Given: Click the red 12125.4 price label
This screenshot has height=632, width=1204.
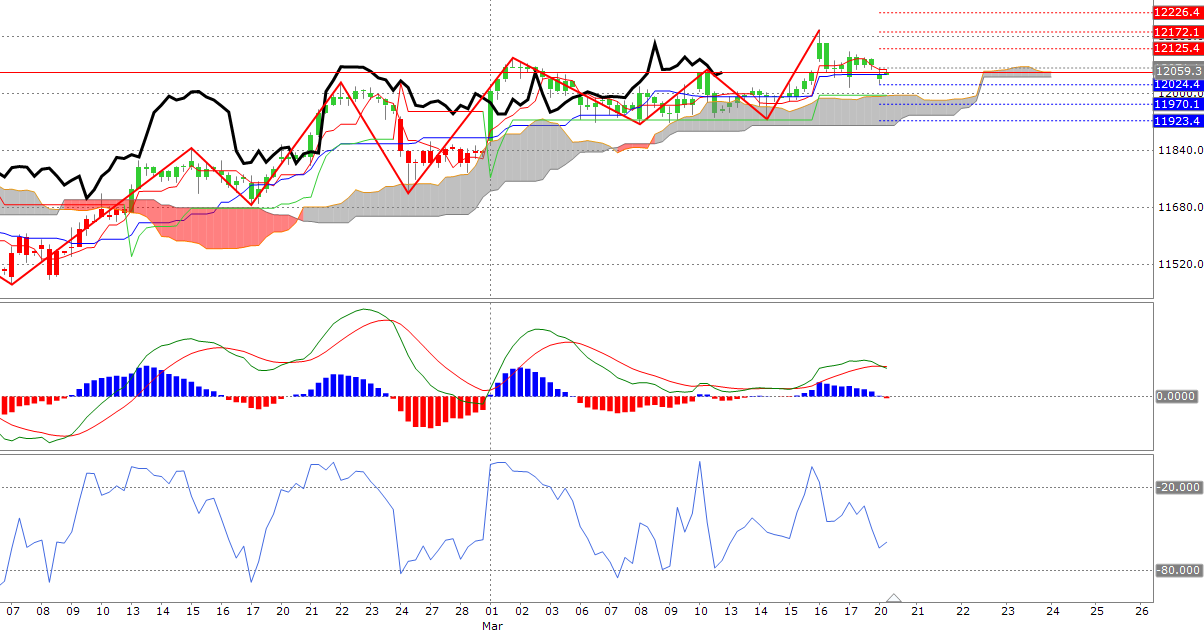Looking at the screenshot, I should [1177, 48].
